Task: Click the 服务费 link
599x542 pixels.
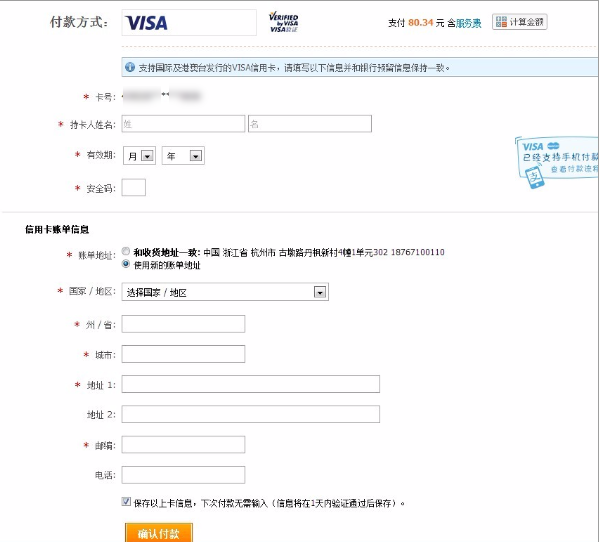Action: coord(468,23)
